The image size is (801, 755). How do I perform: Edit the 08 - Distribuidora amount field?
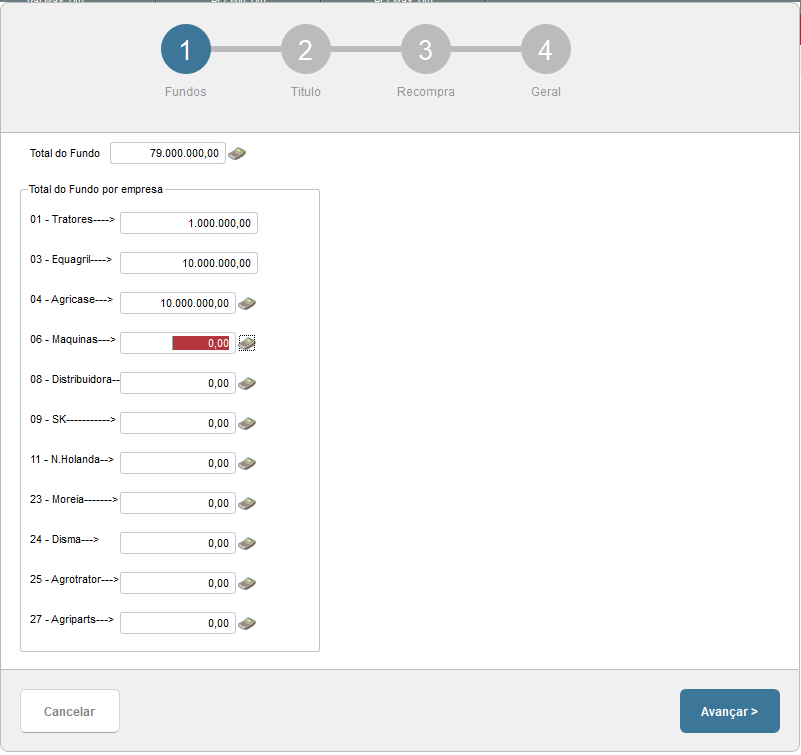pos(178,383)
